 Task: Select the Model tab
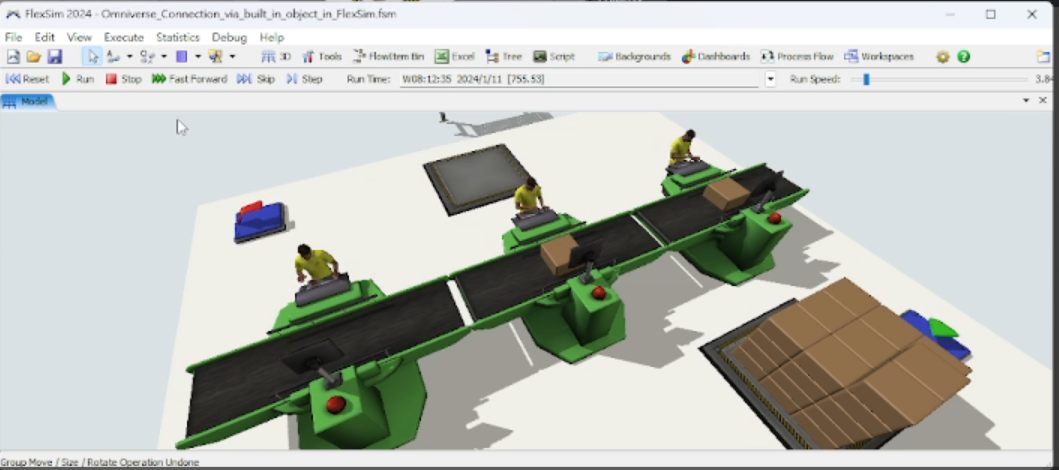(x=28, y=101)
